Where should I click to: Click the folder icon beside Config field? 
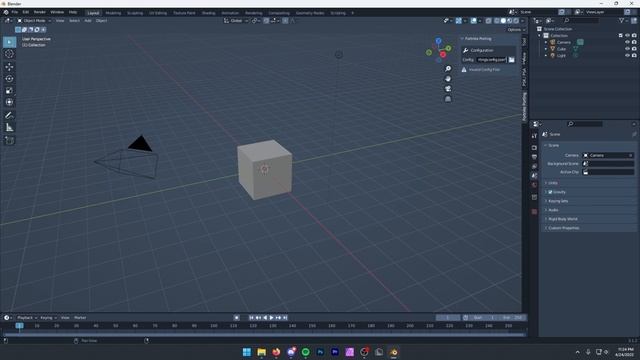pyautogui.click(x=511, y=60)
